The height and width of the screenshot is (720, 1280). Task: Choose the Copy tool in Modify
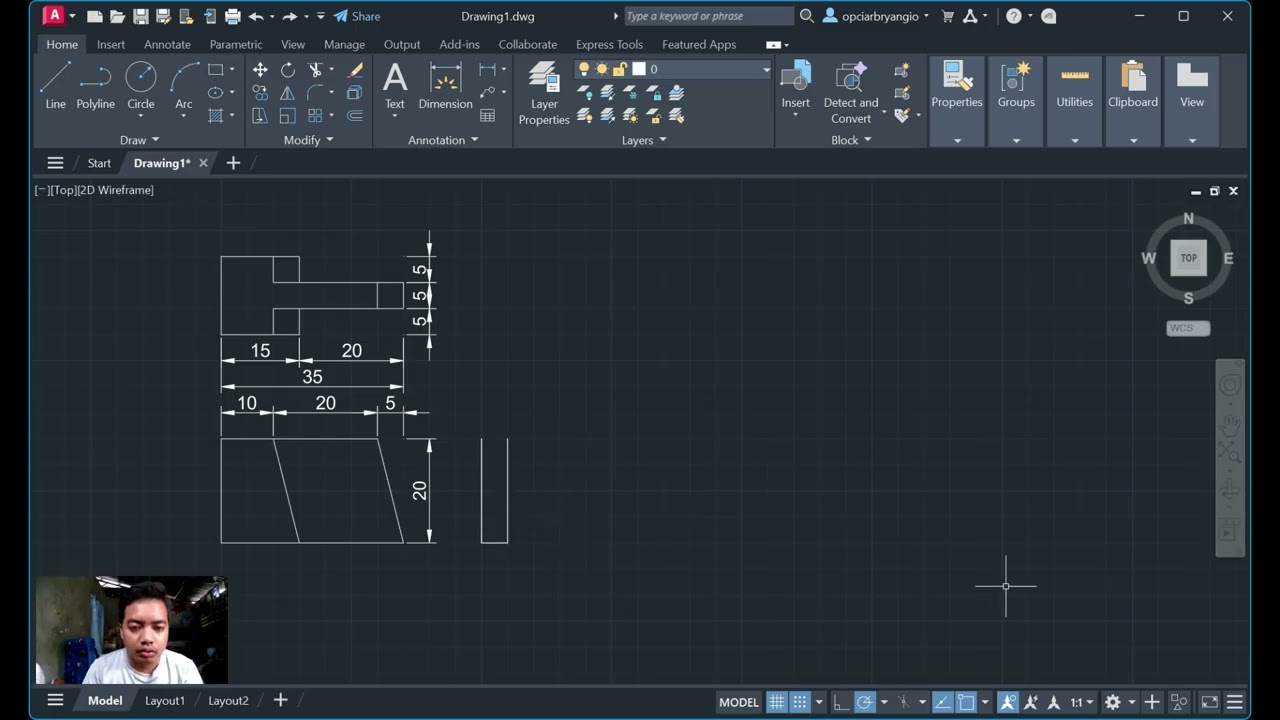pos(260,93)
